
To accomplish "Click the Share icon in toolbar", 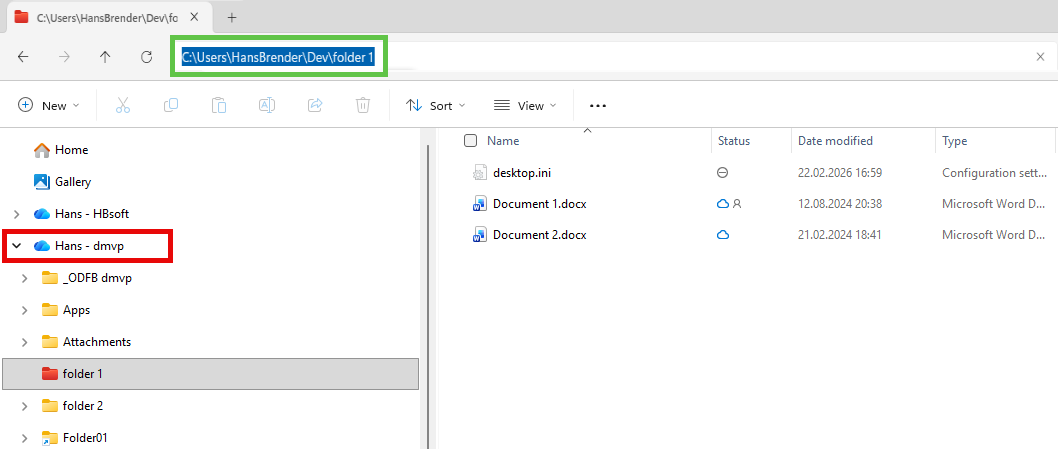I will click(x=315, y=105).
